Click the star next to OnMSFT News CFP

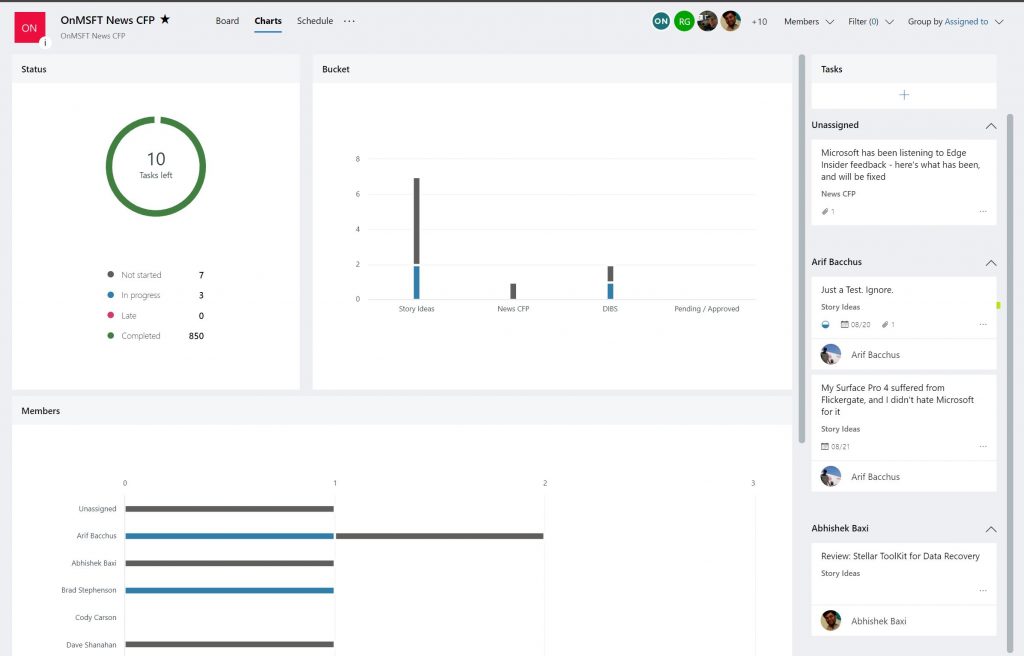point(166,17)
